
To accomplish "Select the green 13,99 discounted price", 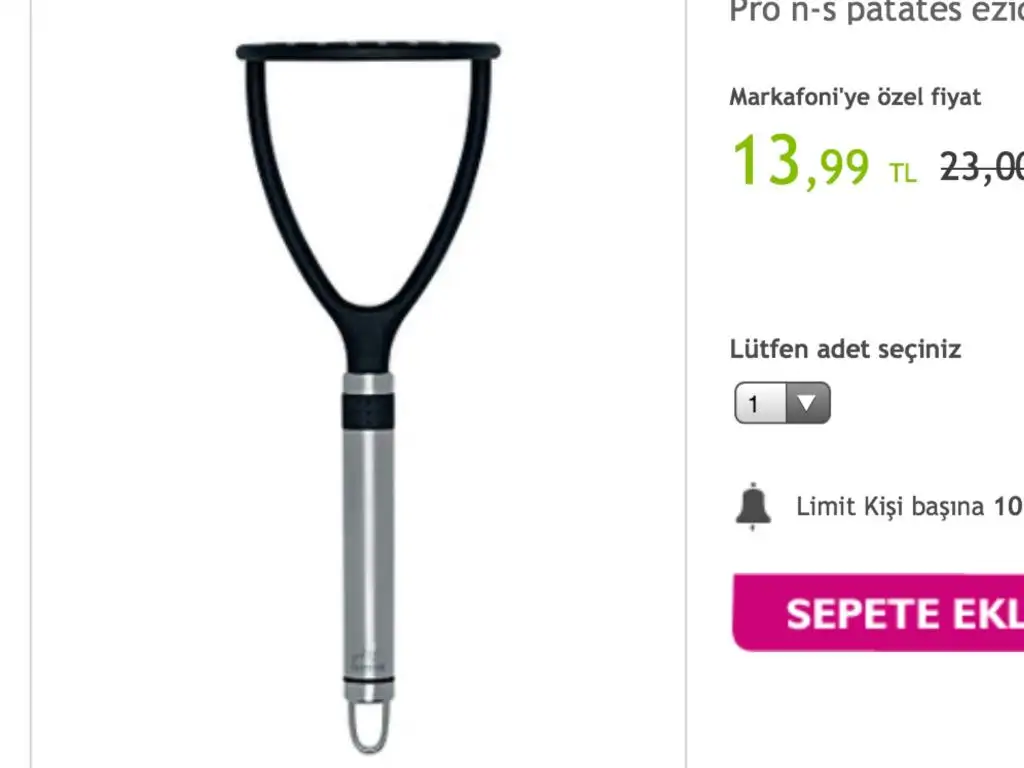I will pos(801,162).
